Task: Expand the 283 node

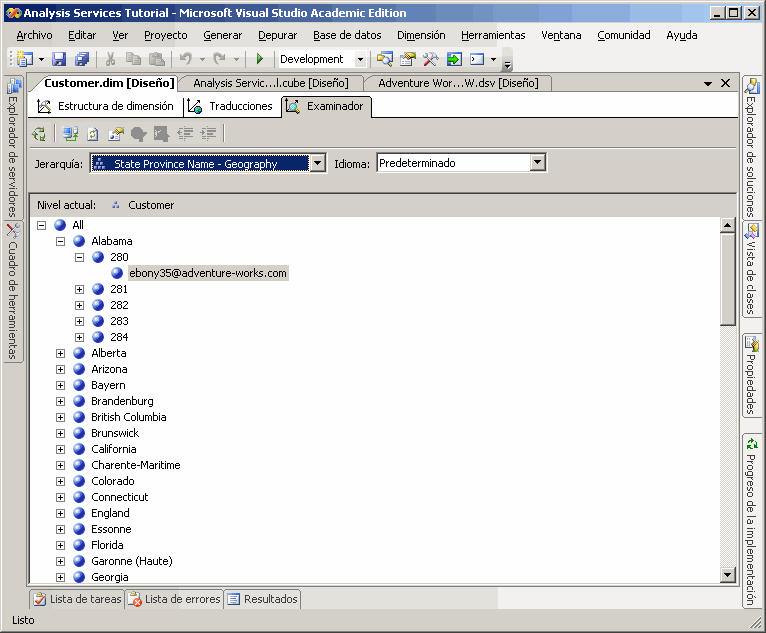Action: [79, 321]
